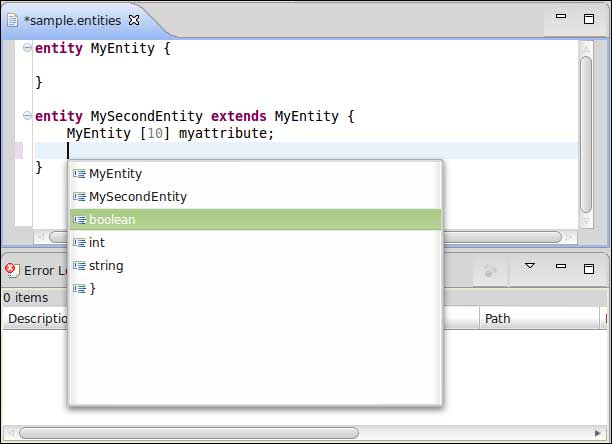Close the sample.entities editor tab
The height and width of the screenshot is (444, 612).
click(134, 20)
